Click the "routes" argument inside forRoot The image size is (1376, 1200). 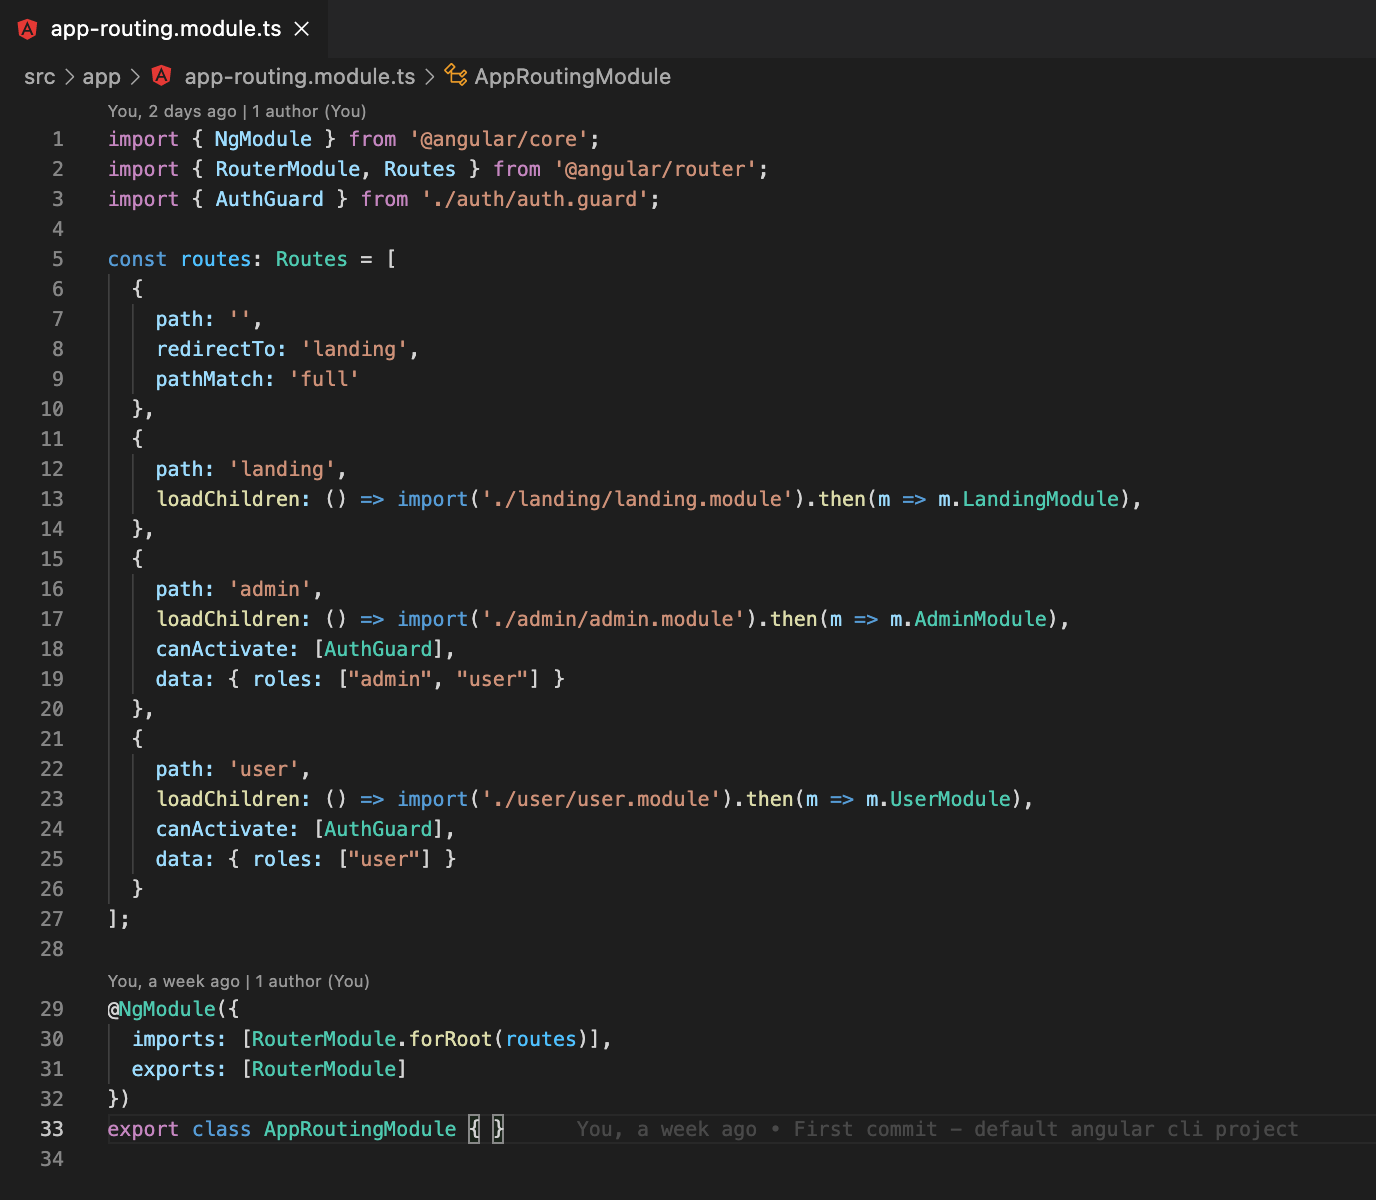point(541,1039)
